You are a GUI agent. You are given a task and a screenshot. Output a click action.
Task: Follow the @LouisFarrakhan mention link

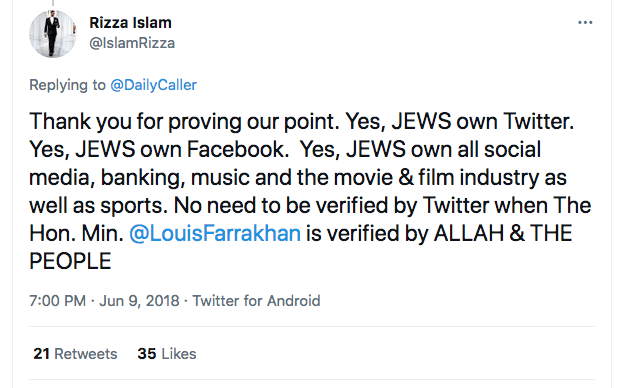(215, 233)
